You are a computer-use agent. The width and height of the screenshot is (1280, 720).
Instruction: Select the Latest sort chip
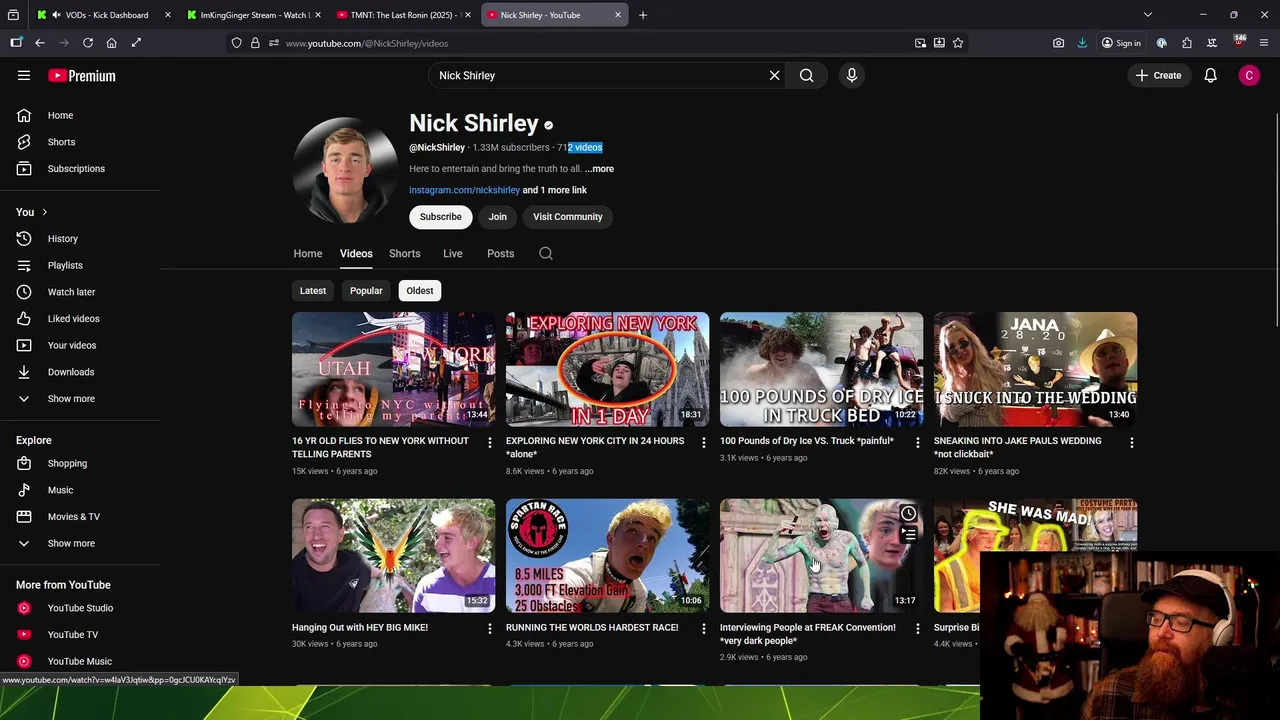pyautogui.click(x=313, y=290)
